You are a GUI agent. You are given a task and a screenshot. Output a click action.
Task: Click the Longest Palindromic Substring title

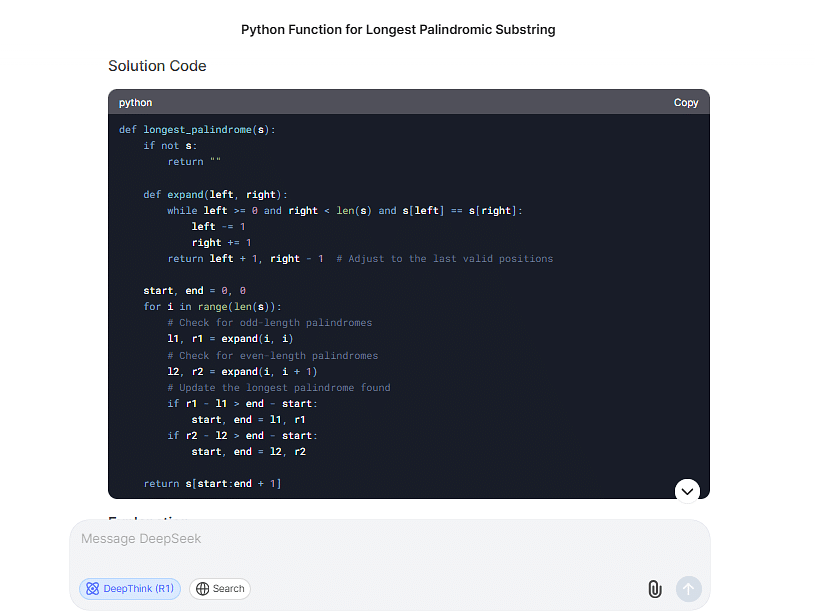(x=398, y=29)
